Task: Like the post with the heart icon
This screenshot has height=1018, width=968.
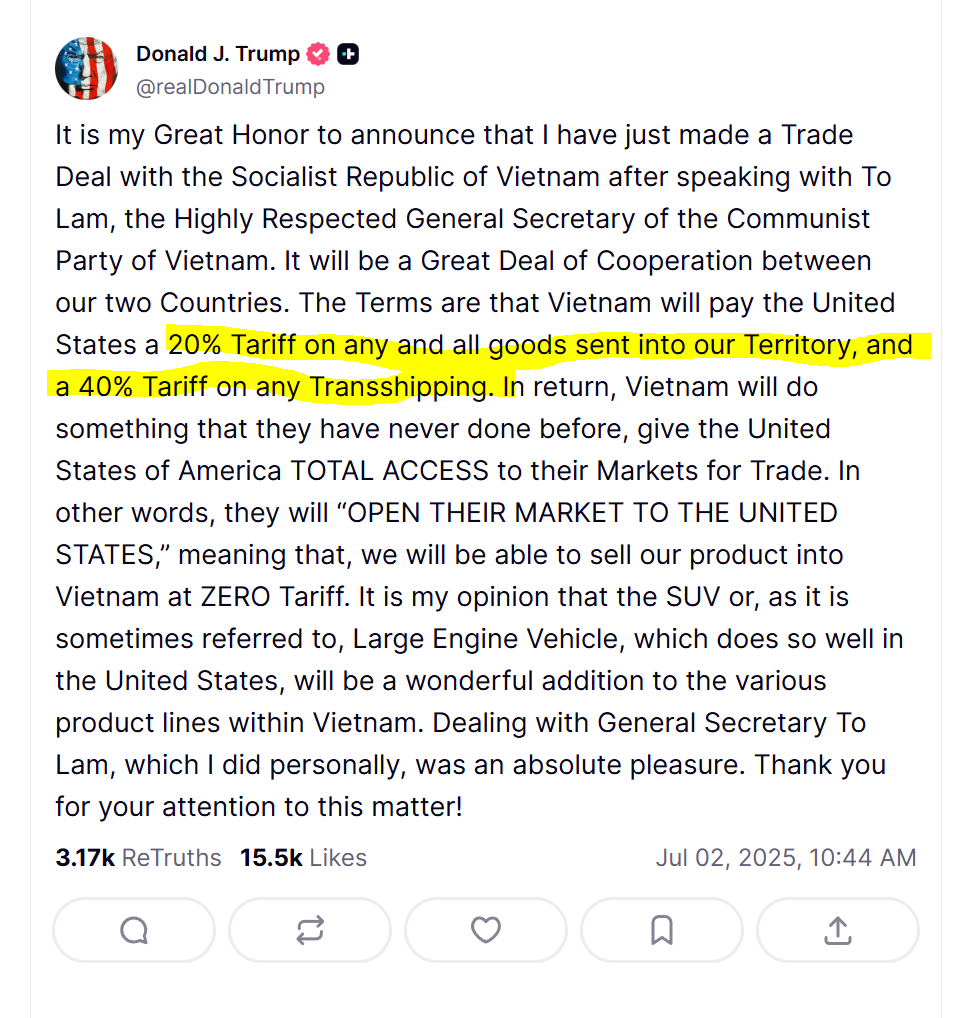Action: tap(486, 931)
